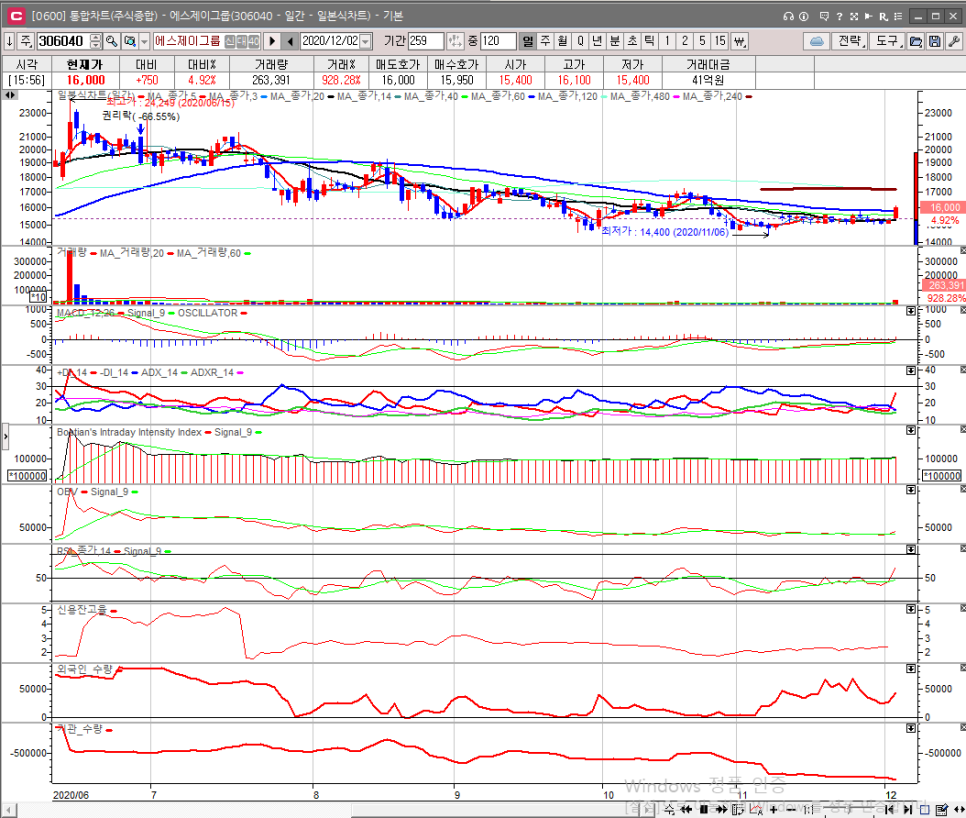Select the 5 interval button

coord(702,41)
